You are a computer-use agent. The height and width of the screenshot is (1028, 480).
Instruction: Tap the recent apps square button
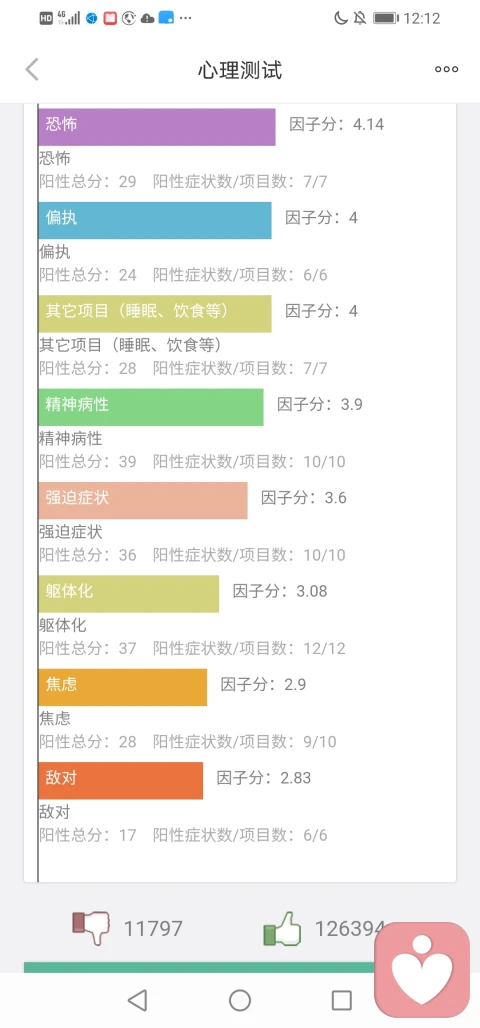[342, 1000]
